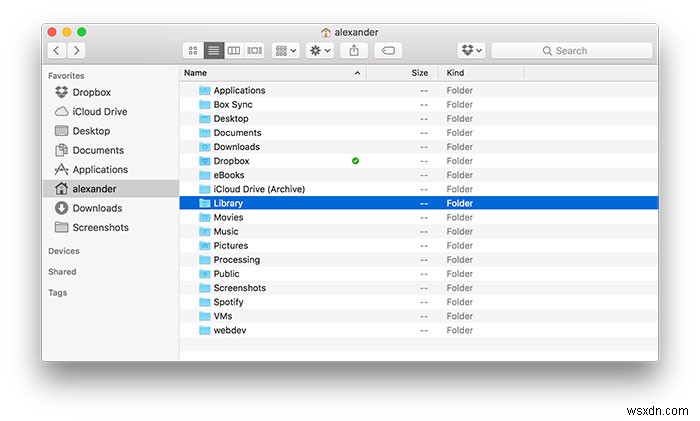Switch to Cover Flow view
Image resolution: width=700 pixels, height=421 pixels.
pyautogui.click(x=254, y=50)
